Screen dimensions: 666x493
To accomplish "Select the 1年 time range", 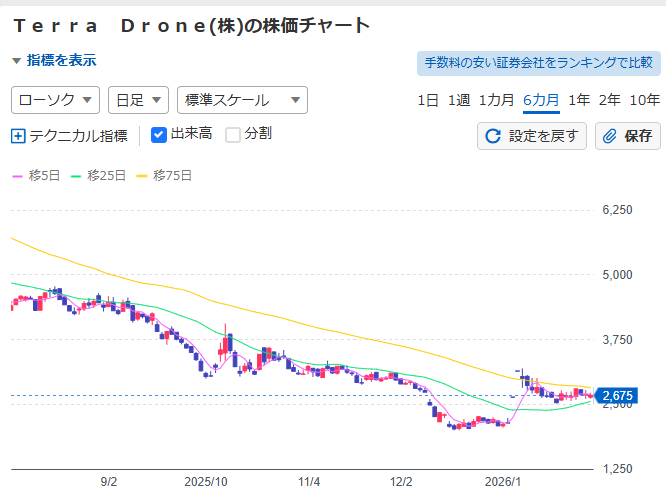I will click(x=579, y=100).
